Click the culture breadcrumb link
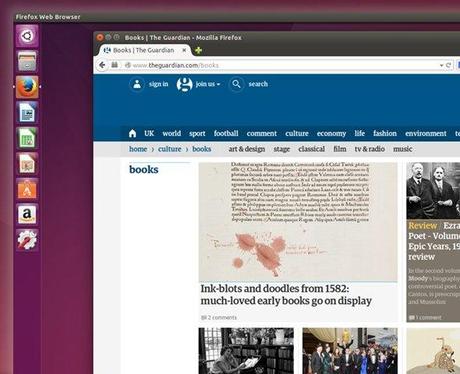The width and height of the screenshot is (460, 374). point(170,149)
